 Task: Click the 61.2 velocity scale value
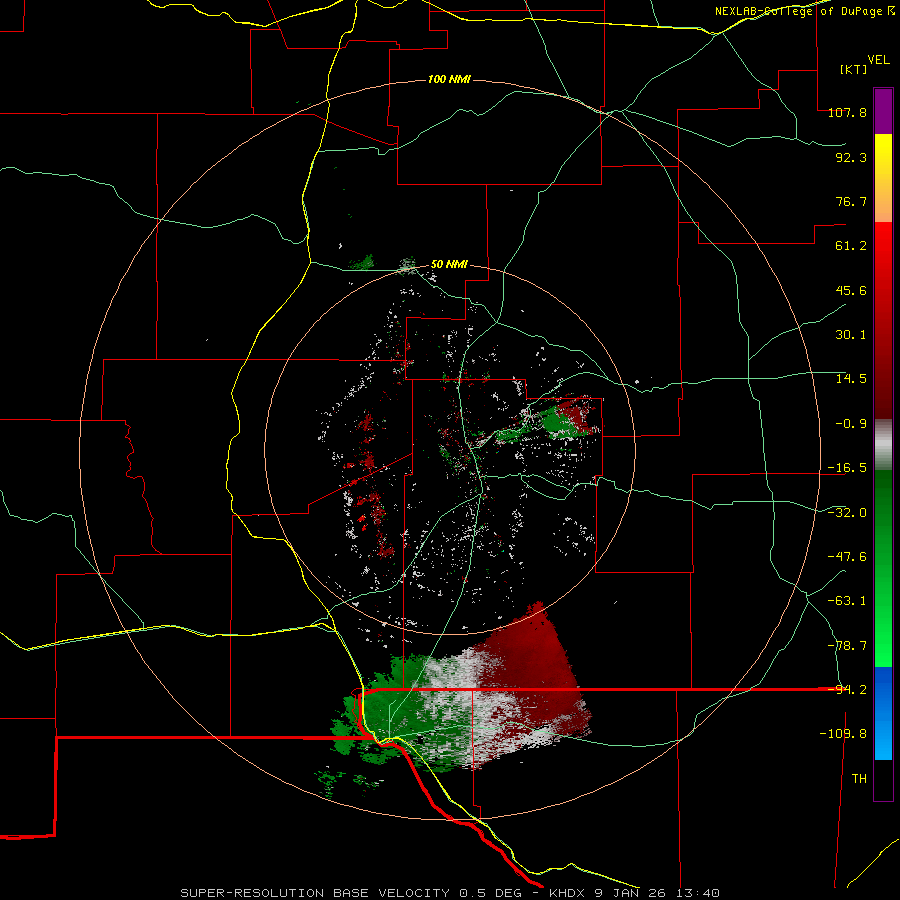click(x=851, y=246)
